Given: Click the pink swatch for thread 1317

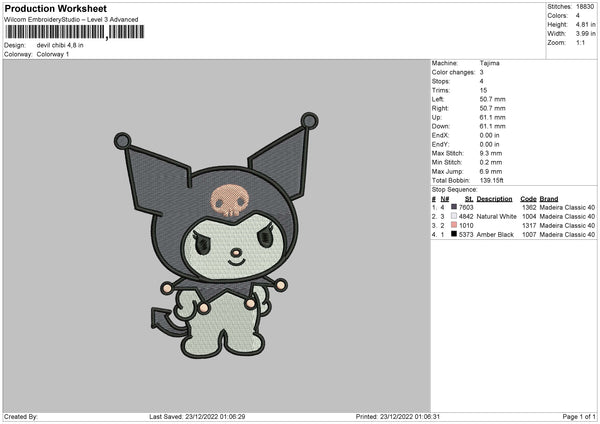Looking at the screenshot, I should pyautogui.click(x=454, y=225).
